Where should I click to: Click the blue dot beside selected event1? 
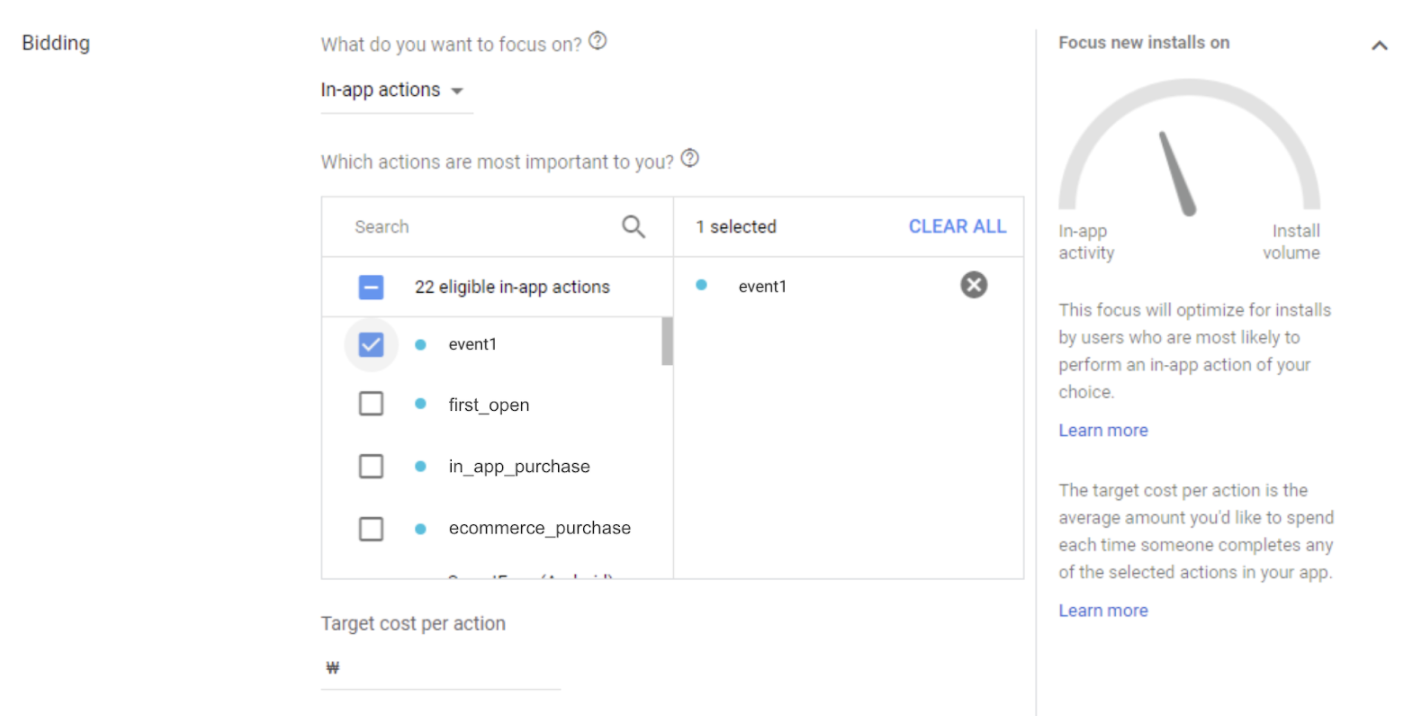click(x=701, y=285)
